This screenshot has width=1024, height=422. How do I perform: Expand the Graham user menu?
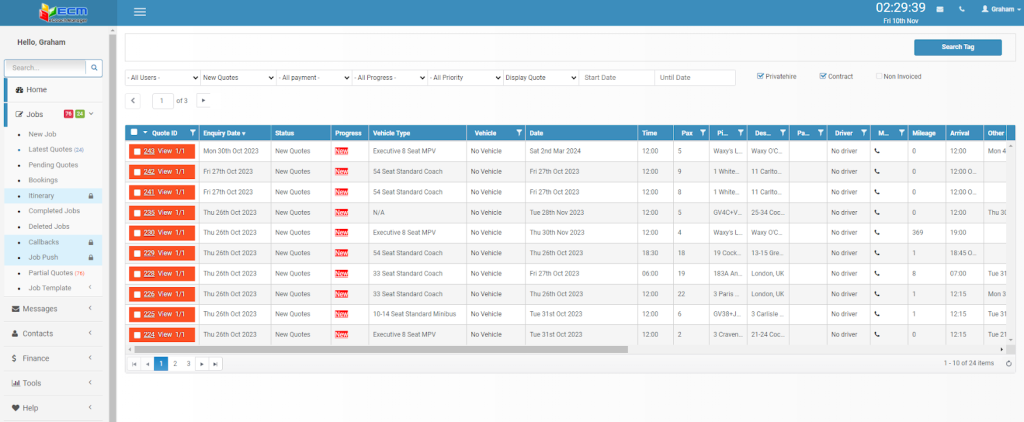(x=994, y=9)
